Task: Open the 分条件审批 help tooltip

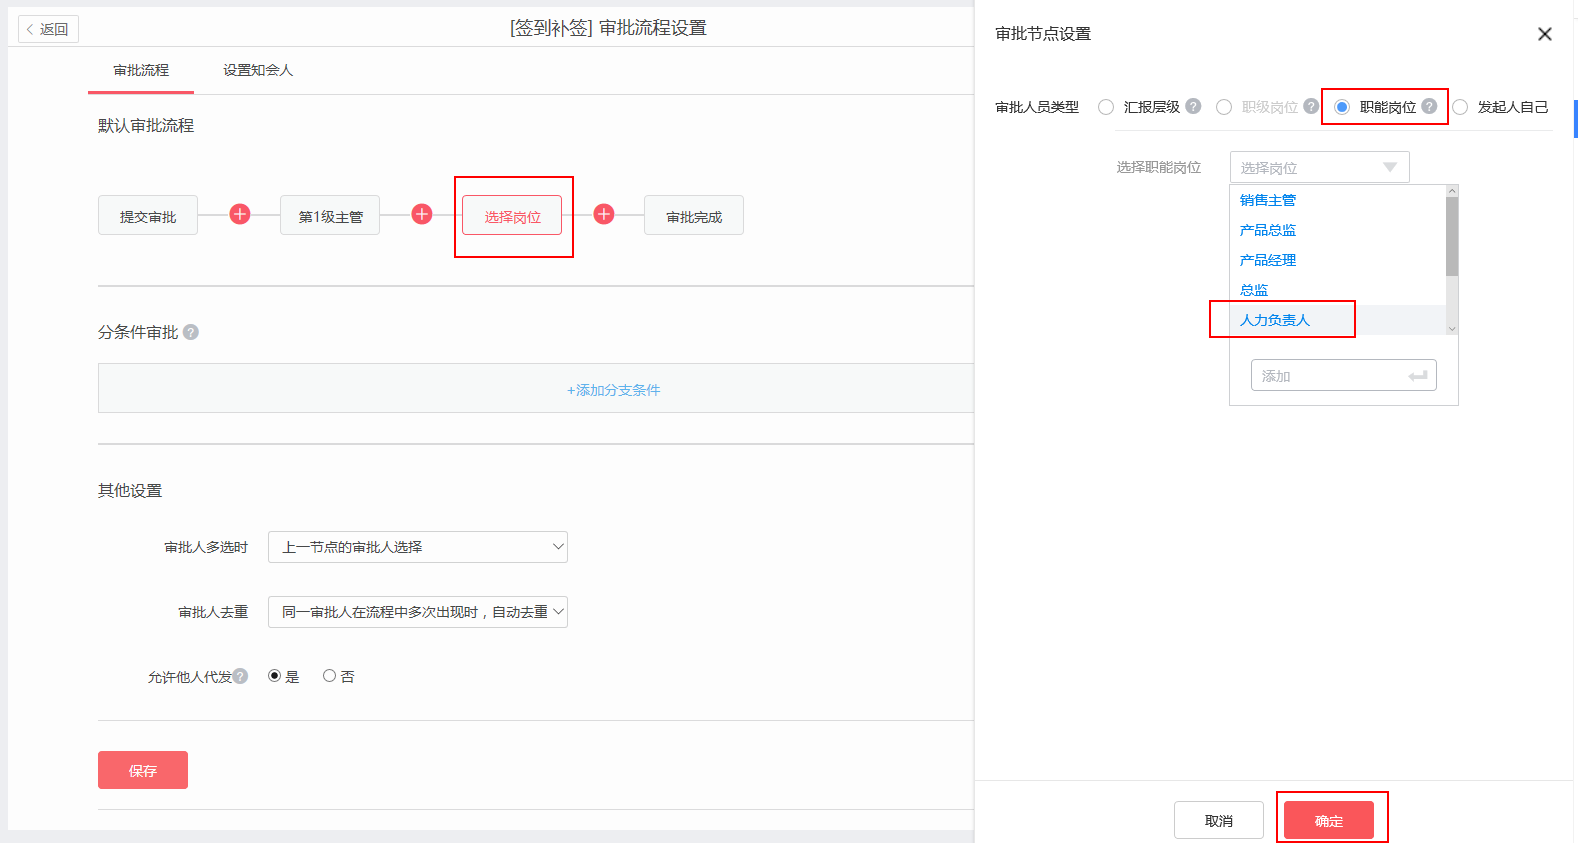Action: [191, 332]
